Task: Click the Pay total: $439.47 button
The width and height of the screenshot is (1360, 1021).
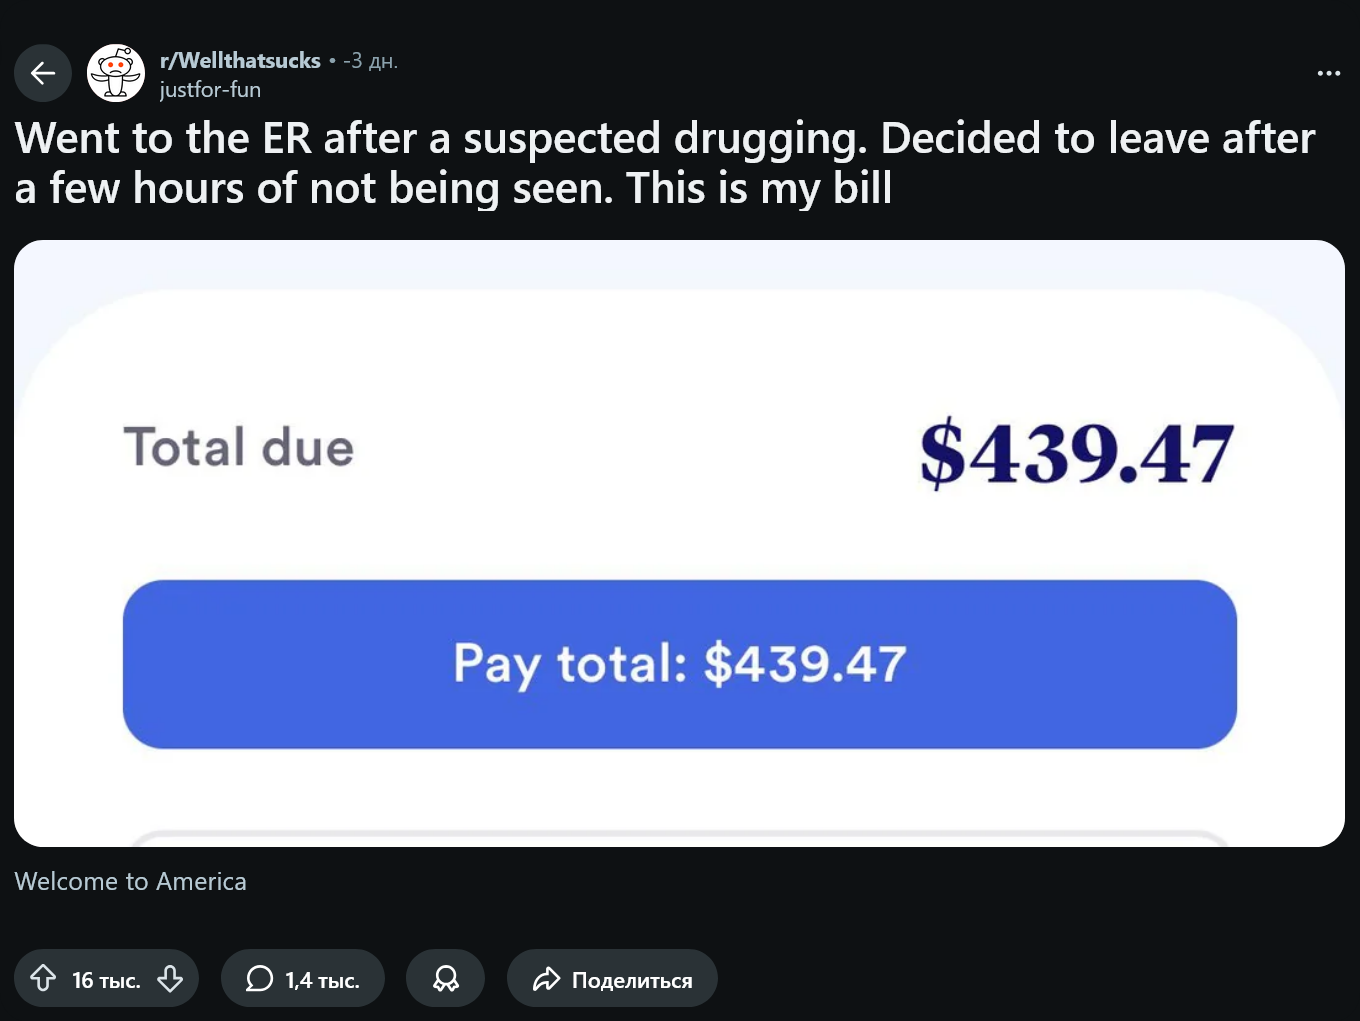Action: 679,664
